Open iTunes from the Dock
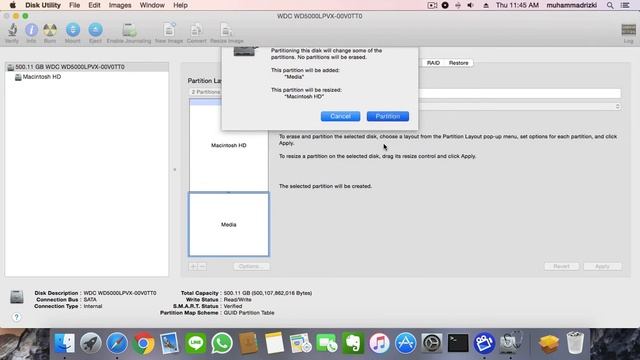This screenshot has height=360, width=640. 379,343
